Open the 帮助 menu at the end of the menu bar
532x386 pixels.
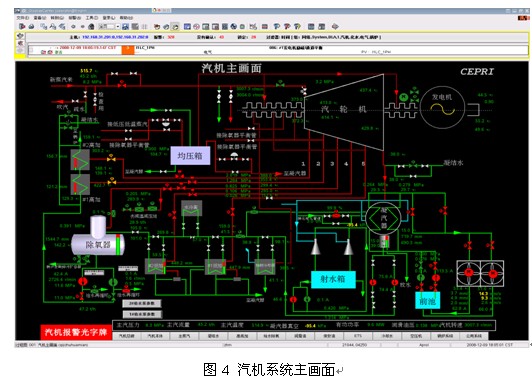[x=126, y=18]
